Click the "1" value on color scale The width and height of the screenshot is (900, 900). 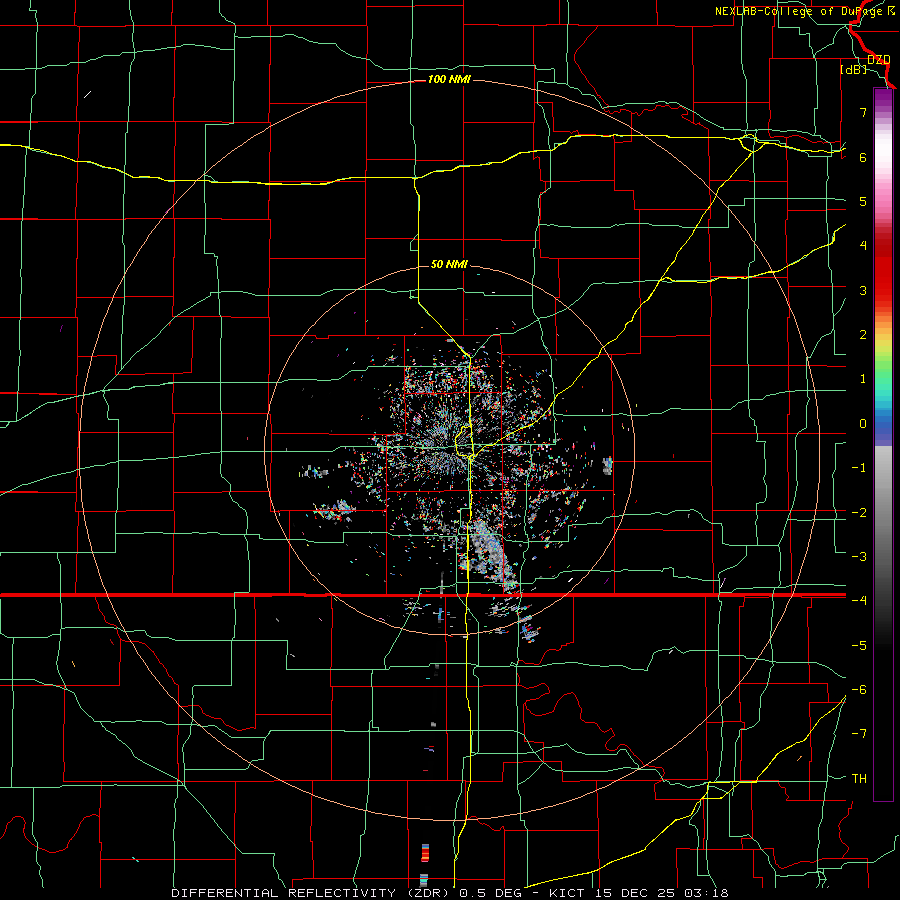click(x=863, y=379)
